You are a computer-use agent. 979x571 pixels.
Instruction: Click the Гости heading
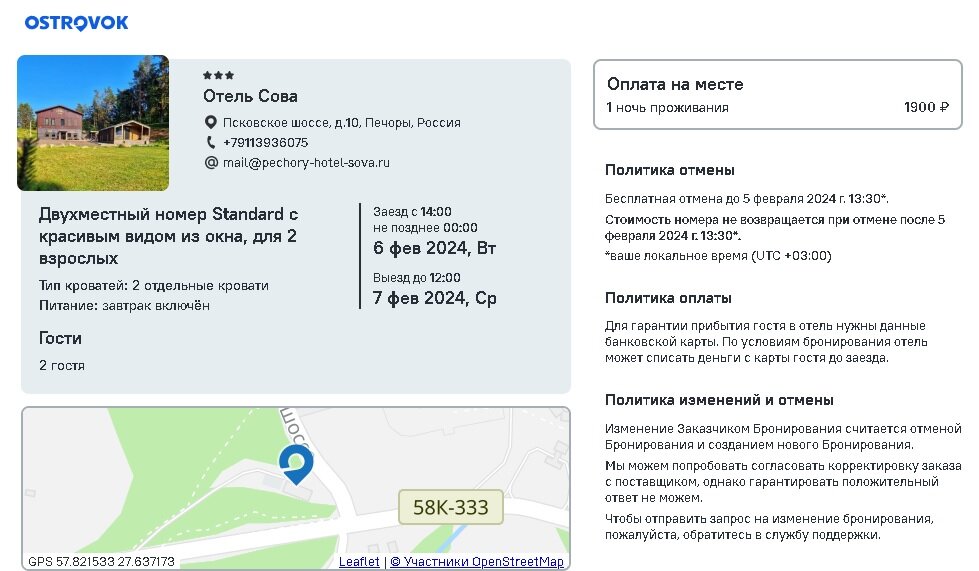60,338
